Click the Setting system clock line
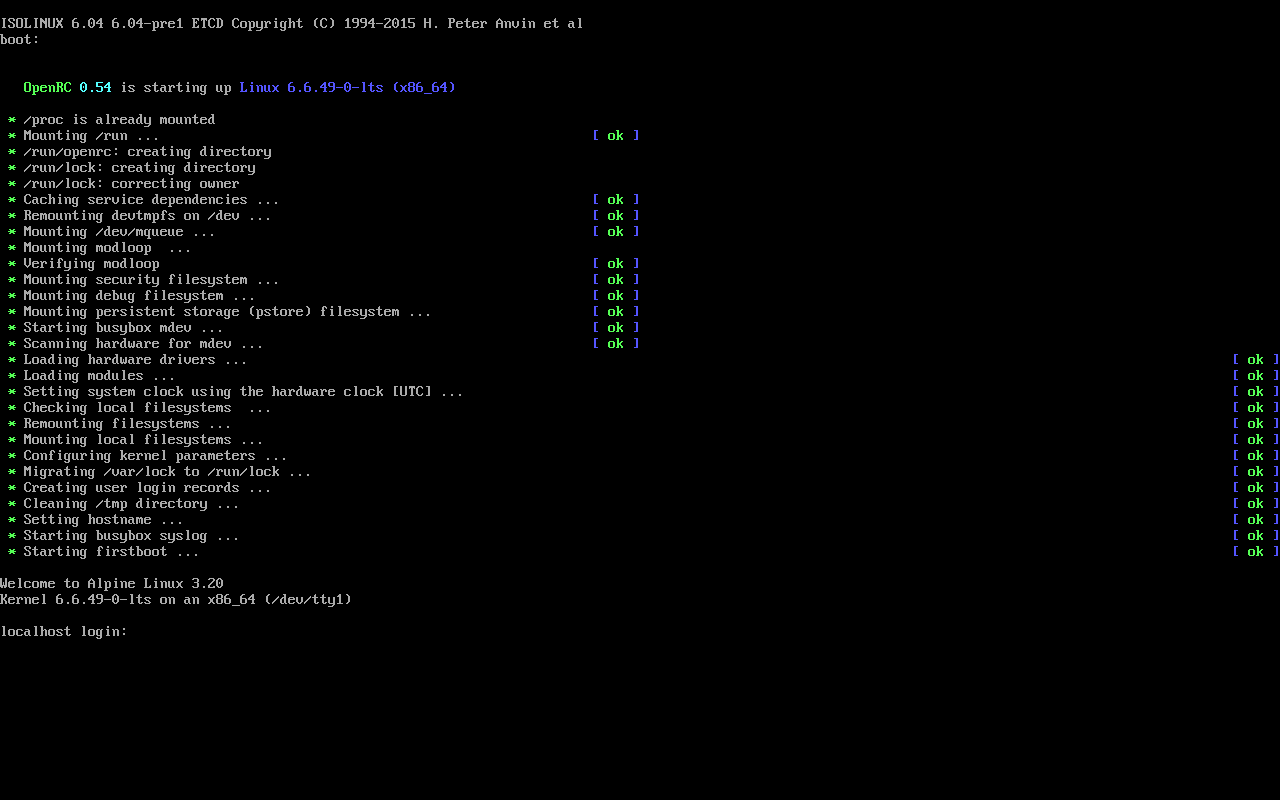The image size is (1280, 800). pos(243,392)
